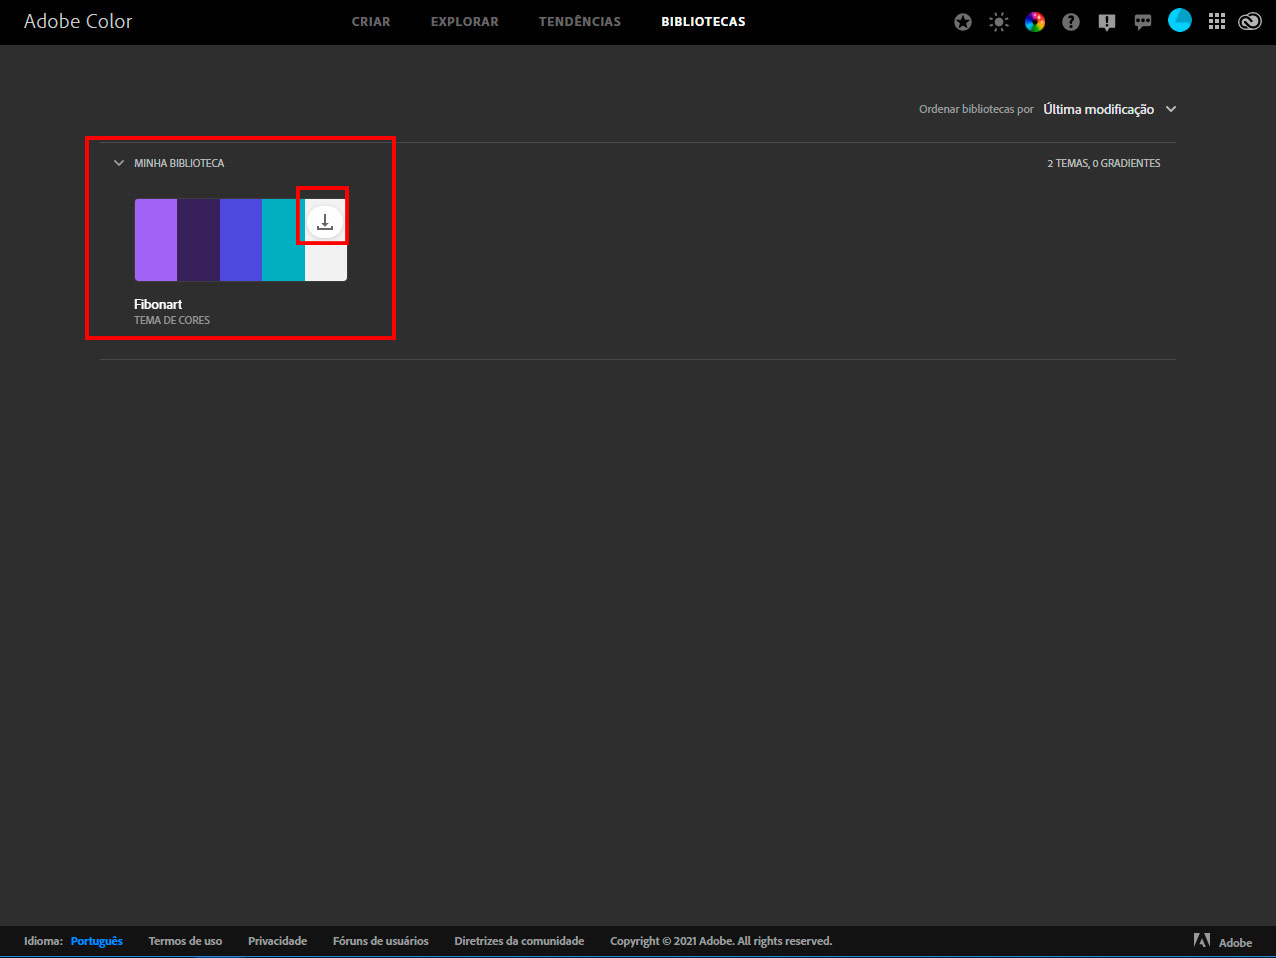
Task: Click the Creative Cloud icon
Action: [x=1250, y=22]
